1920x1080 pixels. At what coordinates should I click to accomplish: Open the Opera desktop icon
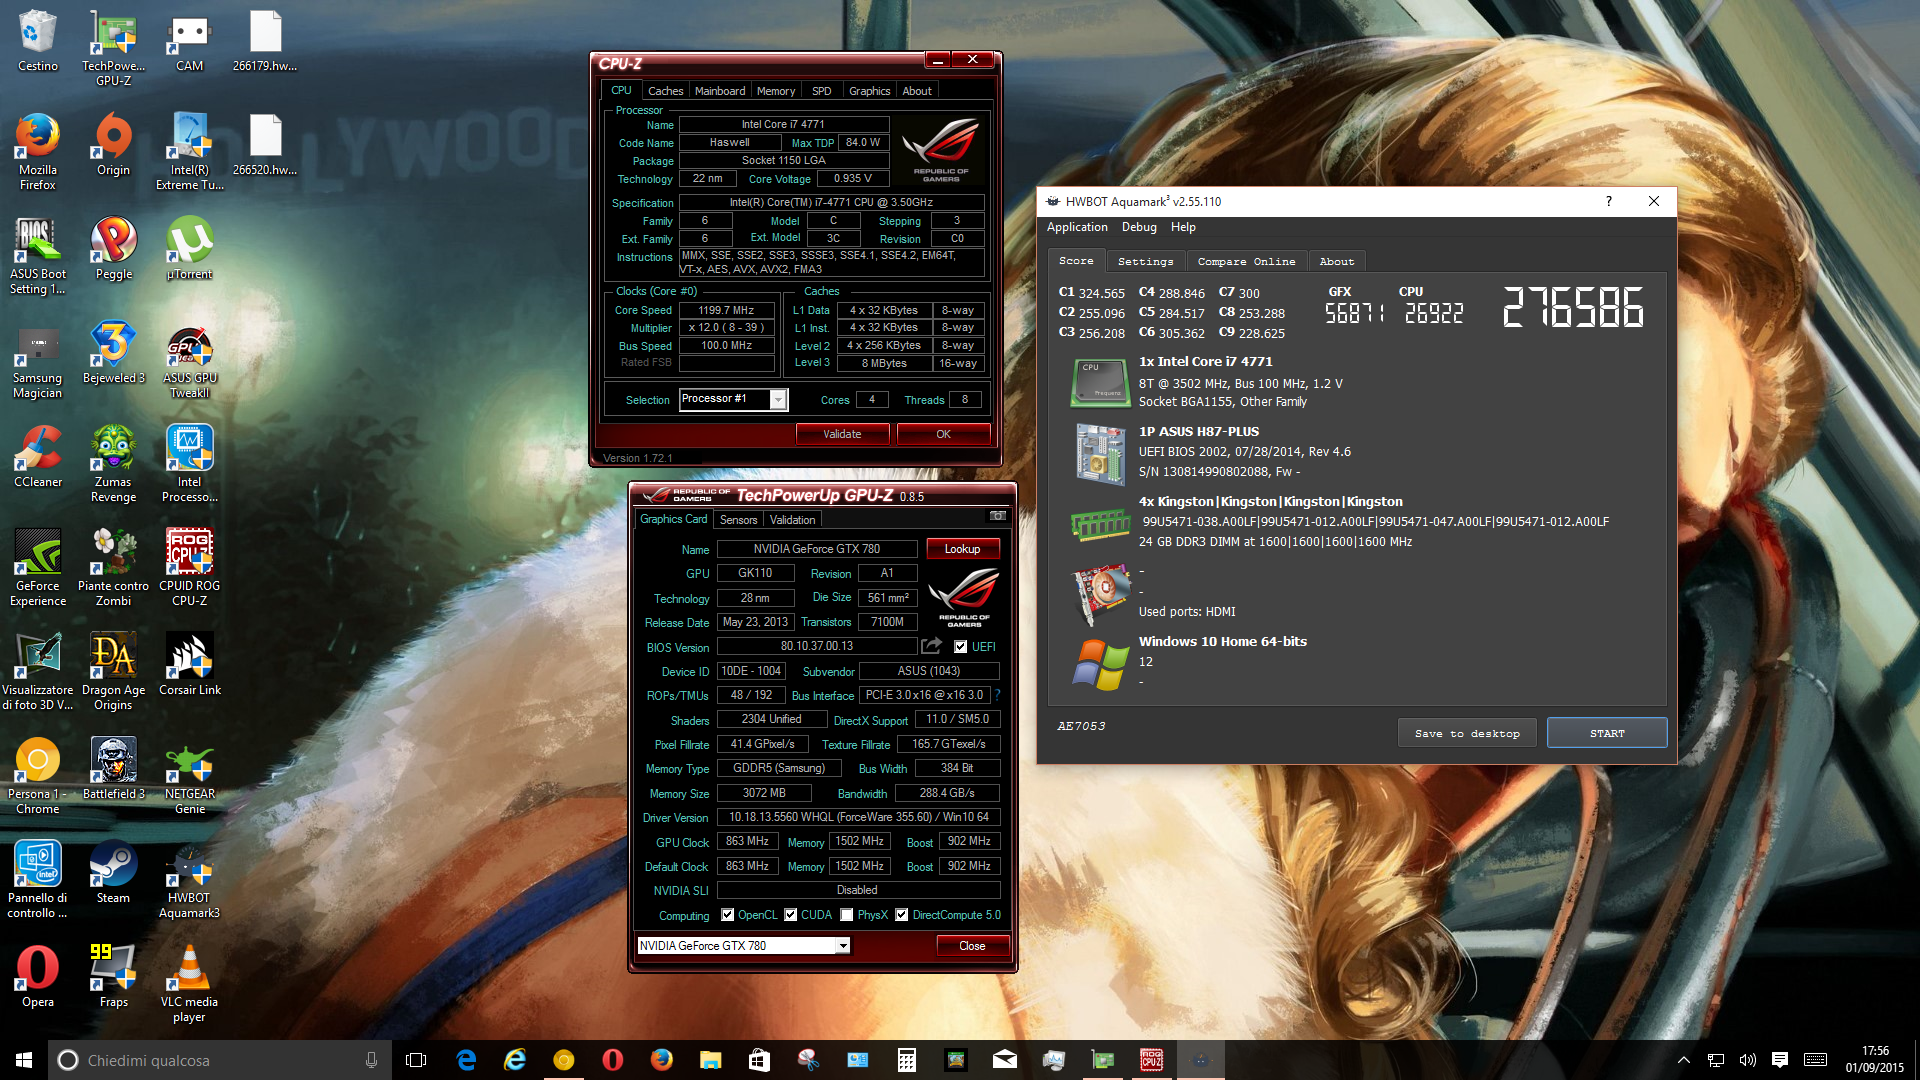(x=37, y=977)
